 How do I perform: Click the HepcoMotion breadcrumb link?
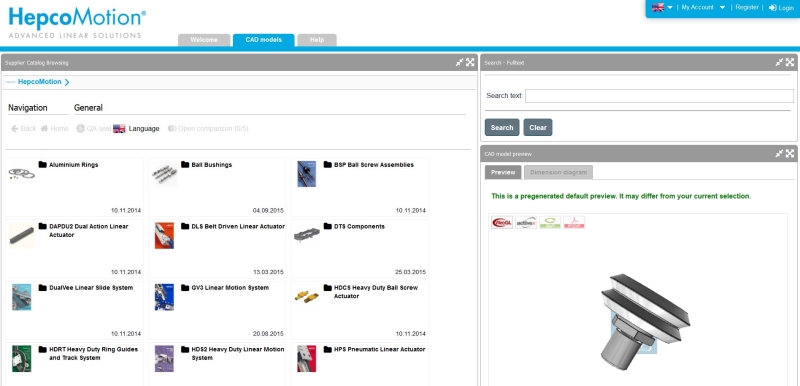tap(39, 82)
